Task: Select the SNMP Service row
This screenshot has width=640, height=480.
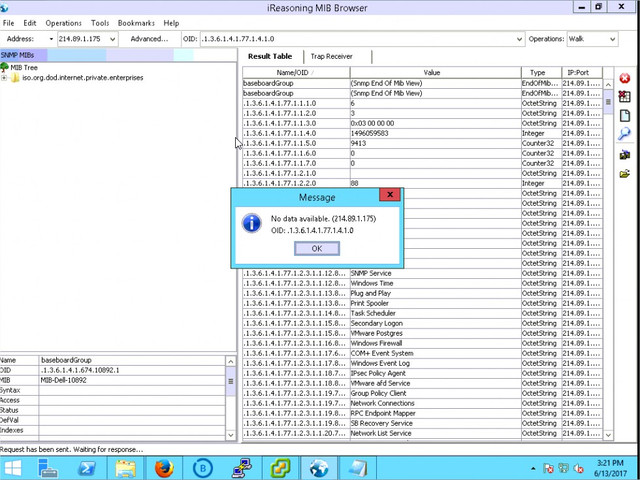Action: pos(422,273)
